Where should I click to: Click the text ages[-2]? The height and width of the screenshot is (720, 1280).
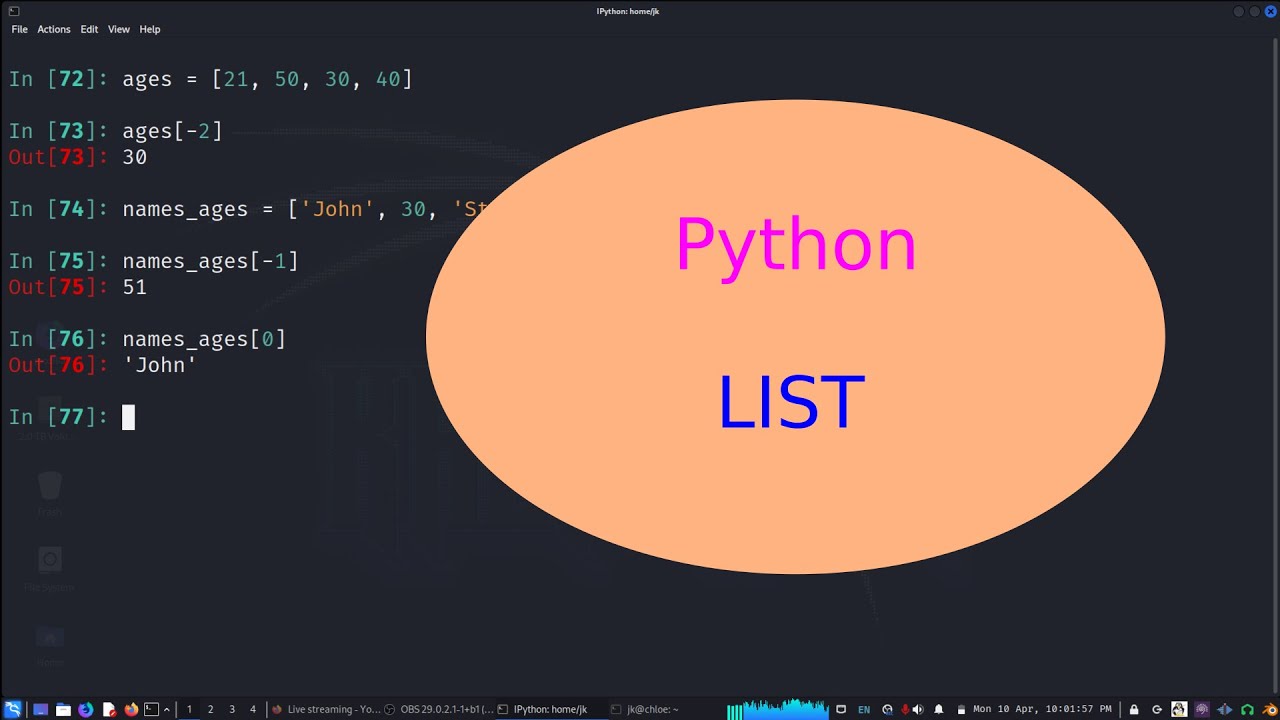[x=172, y=131]
